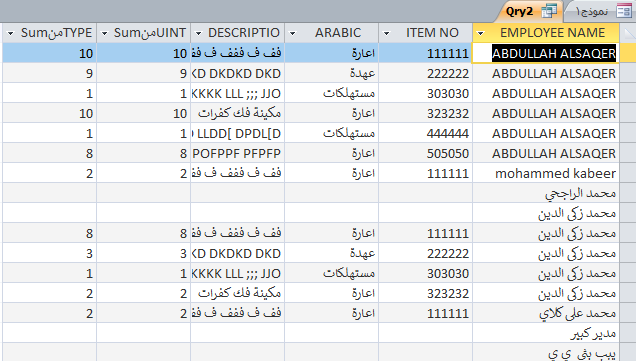Open the ARABIC column filter dropdown
636x361 pixels.
coord(292,33)
